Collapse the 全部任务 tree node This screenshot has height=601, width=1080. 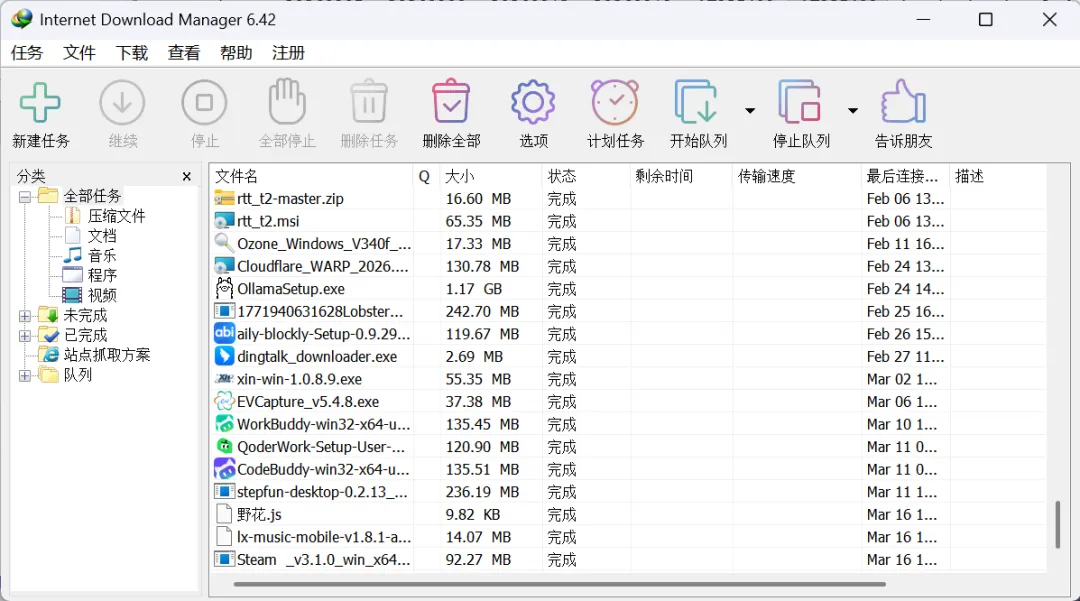[25, 197]
